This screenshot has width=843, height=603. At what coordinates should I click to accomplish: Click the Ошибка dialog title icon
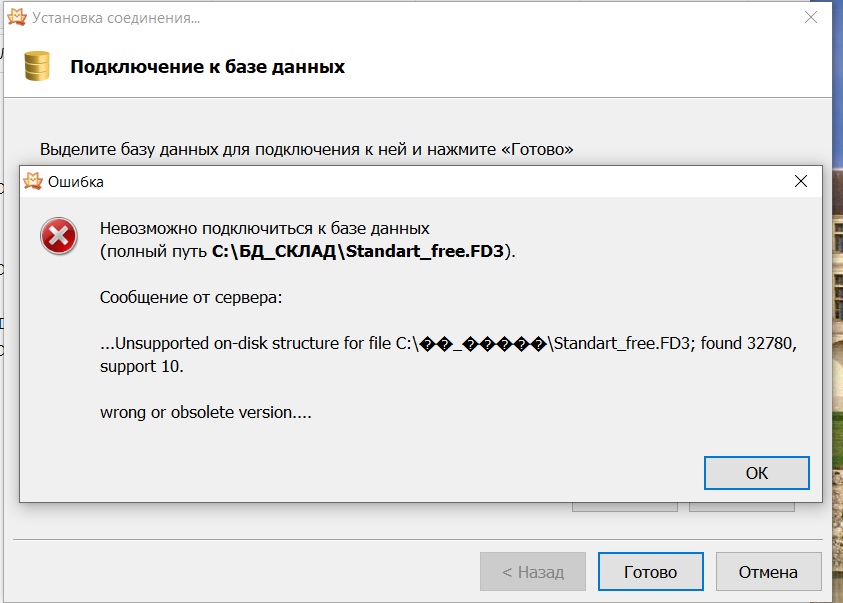33,181
